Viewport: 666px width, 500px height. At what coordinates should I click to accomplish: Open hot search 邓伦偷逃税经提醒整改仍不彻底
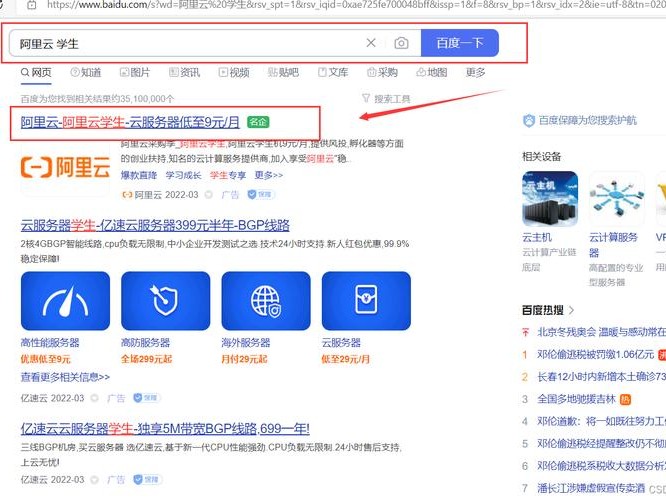click(601, 444)
